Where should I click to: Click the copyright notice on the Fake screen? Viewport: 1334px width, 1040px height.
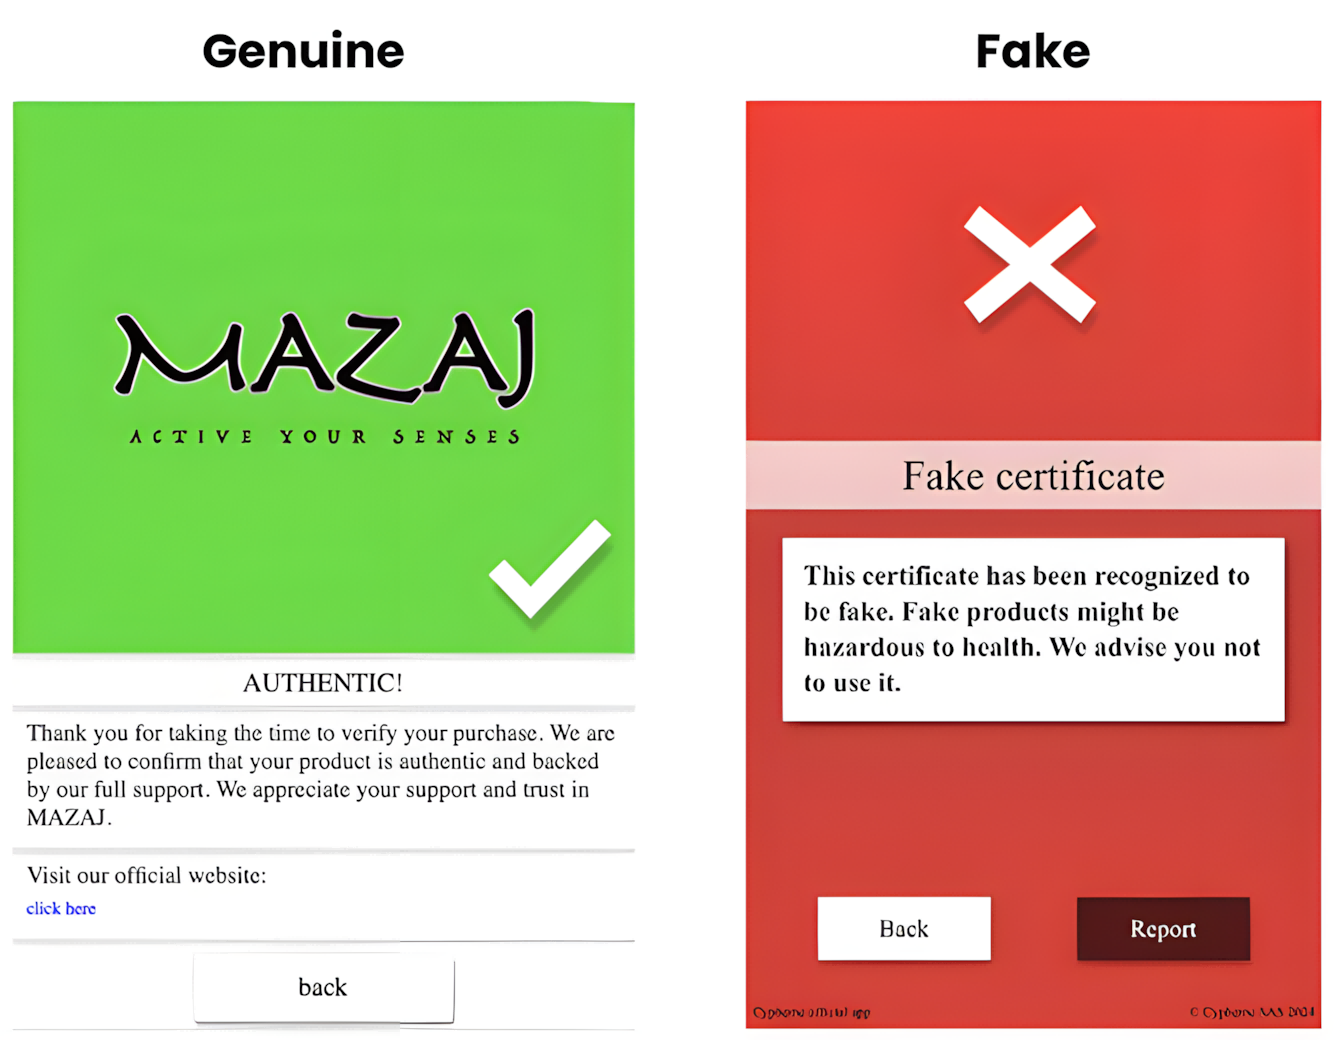[x=1252, y=1012]
